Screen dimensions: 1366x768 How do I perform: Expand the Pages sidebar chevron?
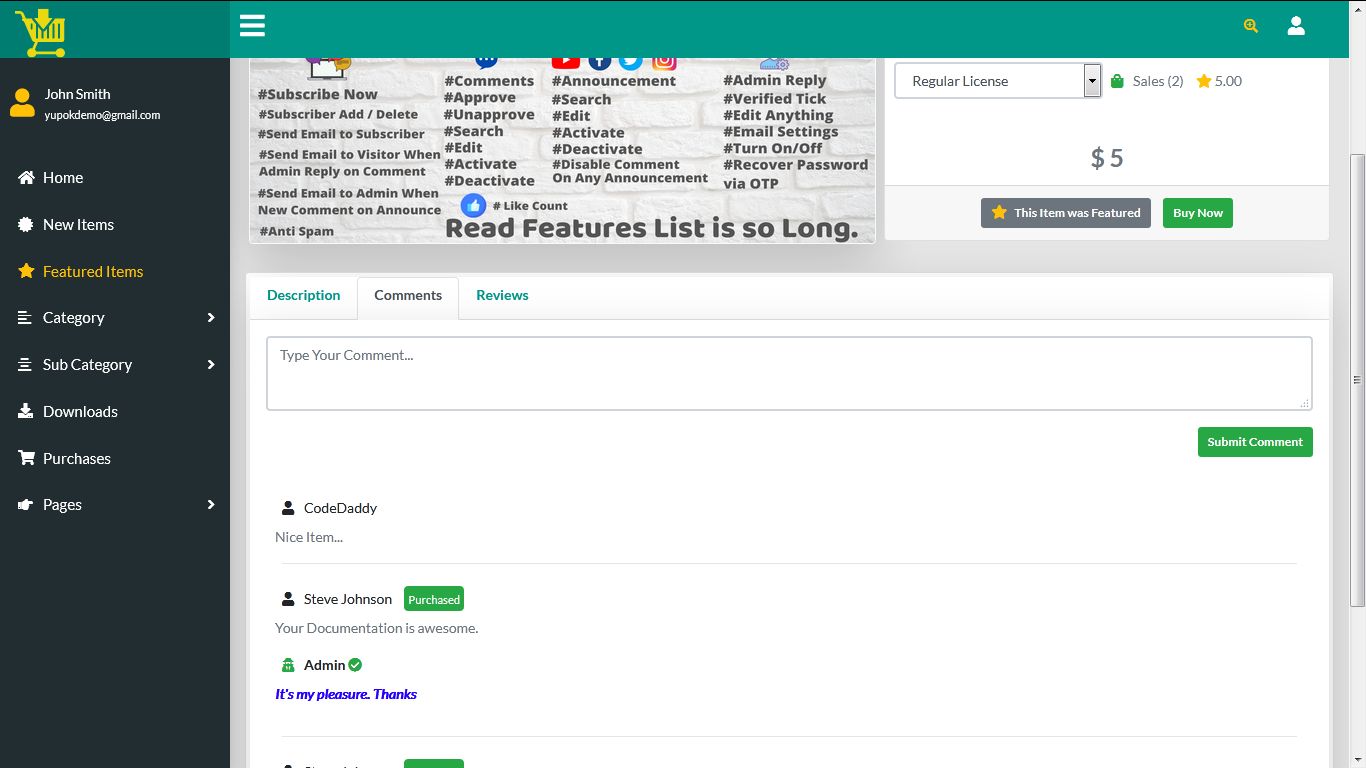pyautogui.click(x=210, y=504)
